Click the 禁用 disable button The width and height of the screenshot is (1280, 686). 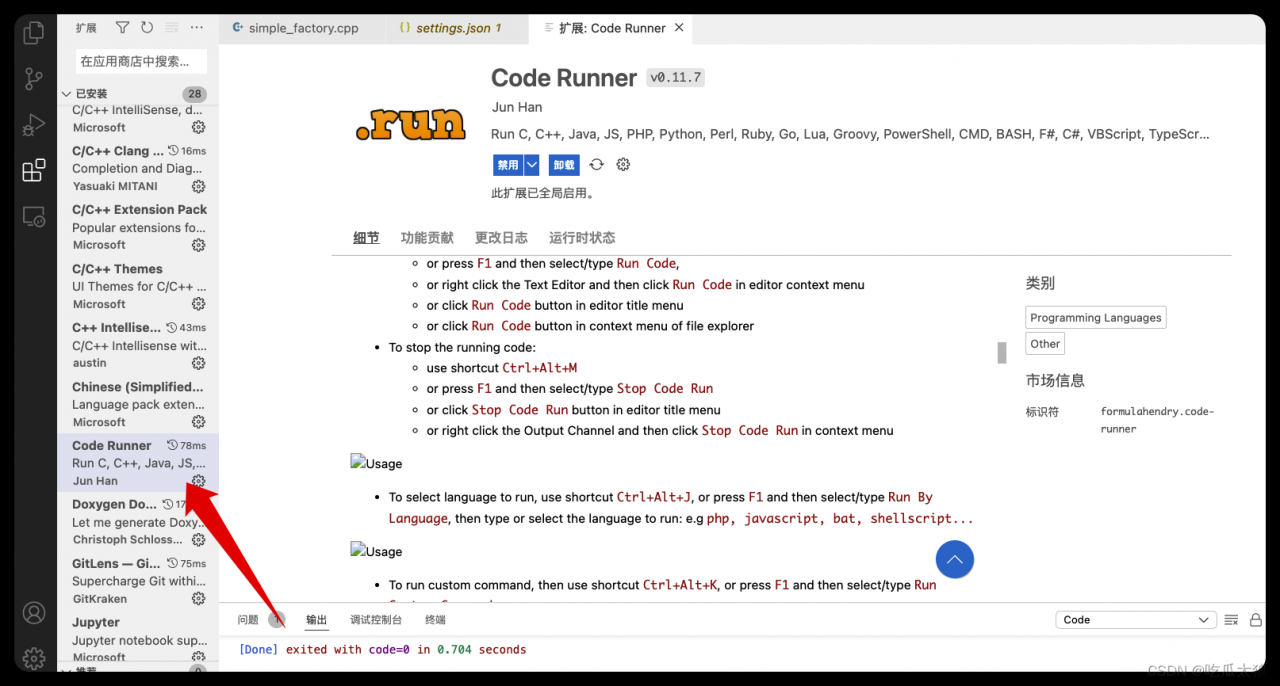coord(508,165)
